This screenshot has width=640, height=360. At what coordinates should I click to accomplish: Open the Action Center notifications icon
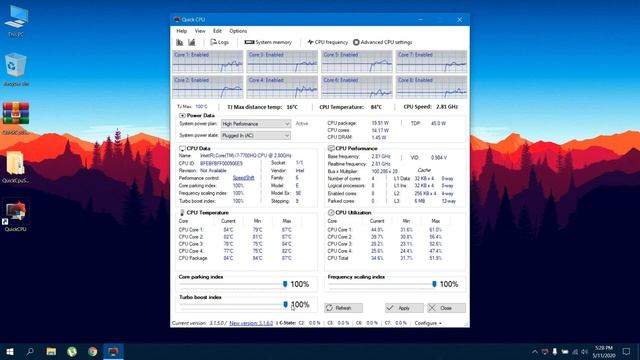click(x=626, y=351)
